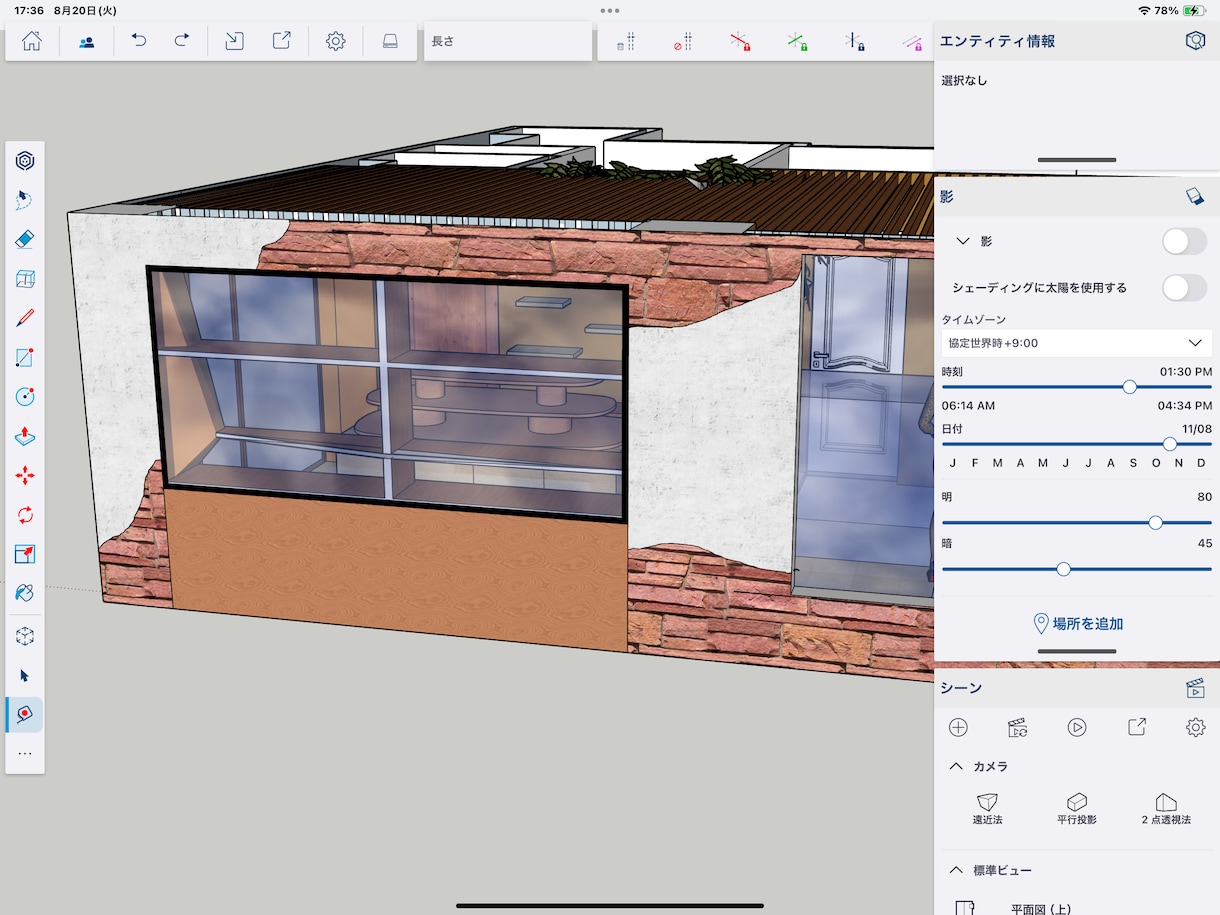The width and height of the screenshot is (1220, 915).
Task: Select 平行投影 parallel projection camera
Action: pyautogui.click(x=1077, y=809)
